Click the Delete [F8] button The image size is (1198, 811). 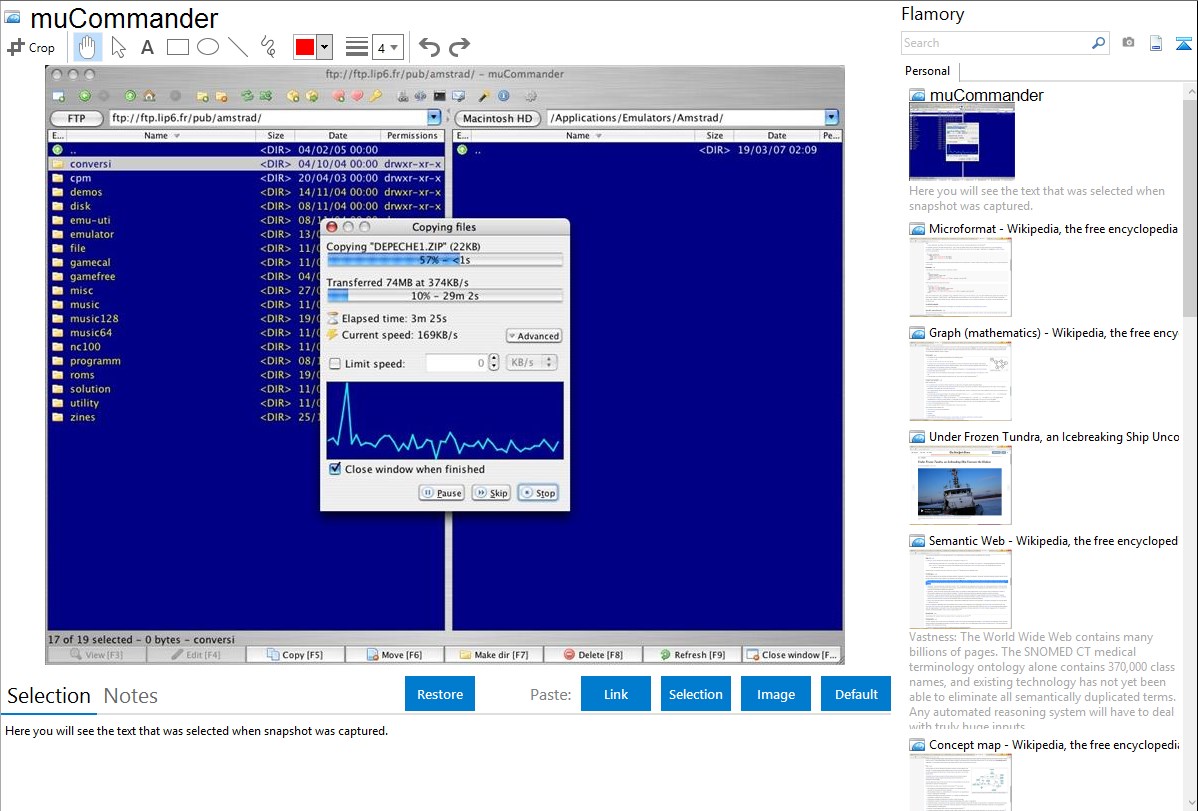pos(593,655)
